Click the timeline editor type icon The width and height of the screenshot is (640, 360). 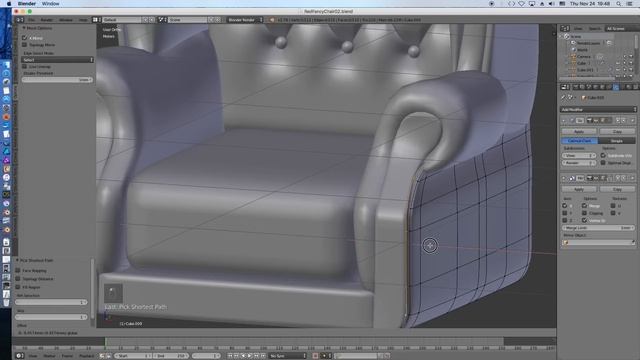[x=20, y=356]
